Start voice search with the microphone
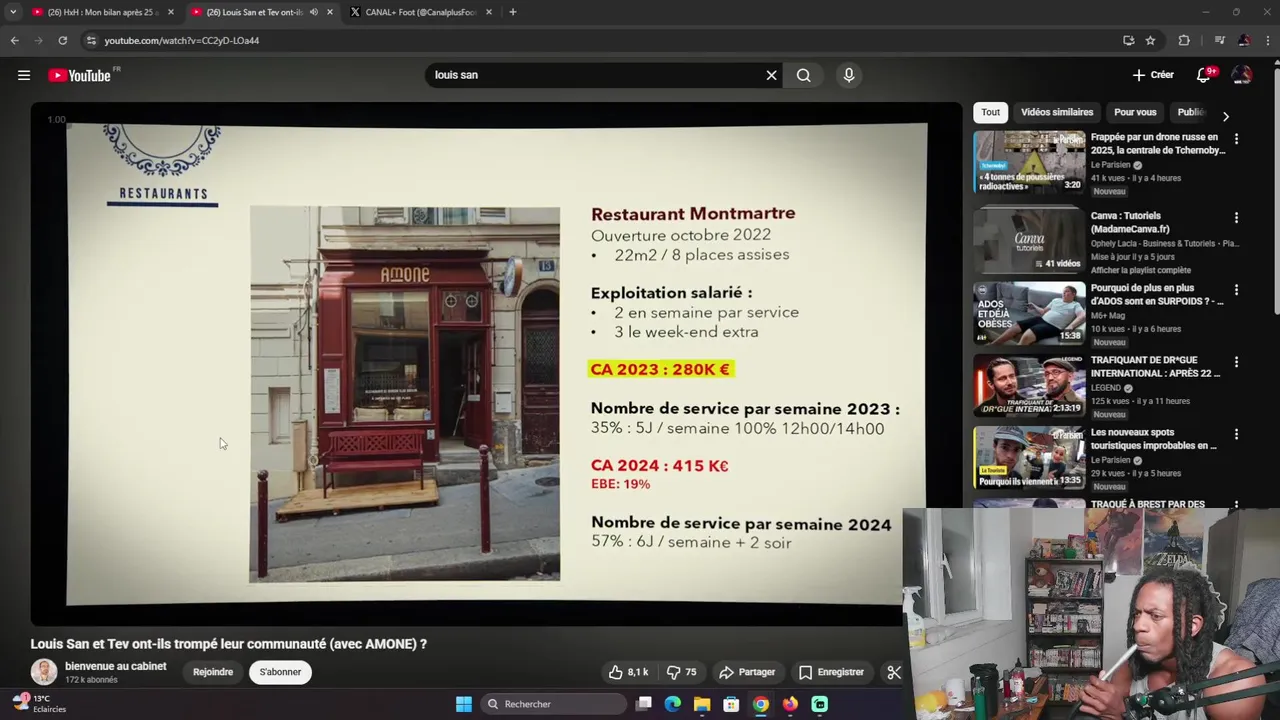 click(x=849, y=75)
